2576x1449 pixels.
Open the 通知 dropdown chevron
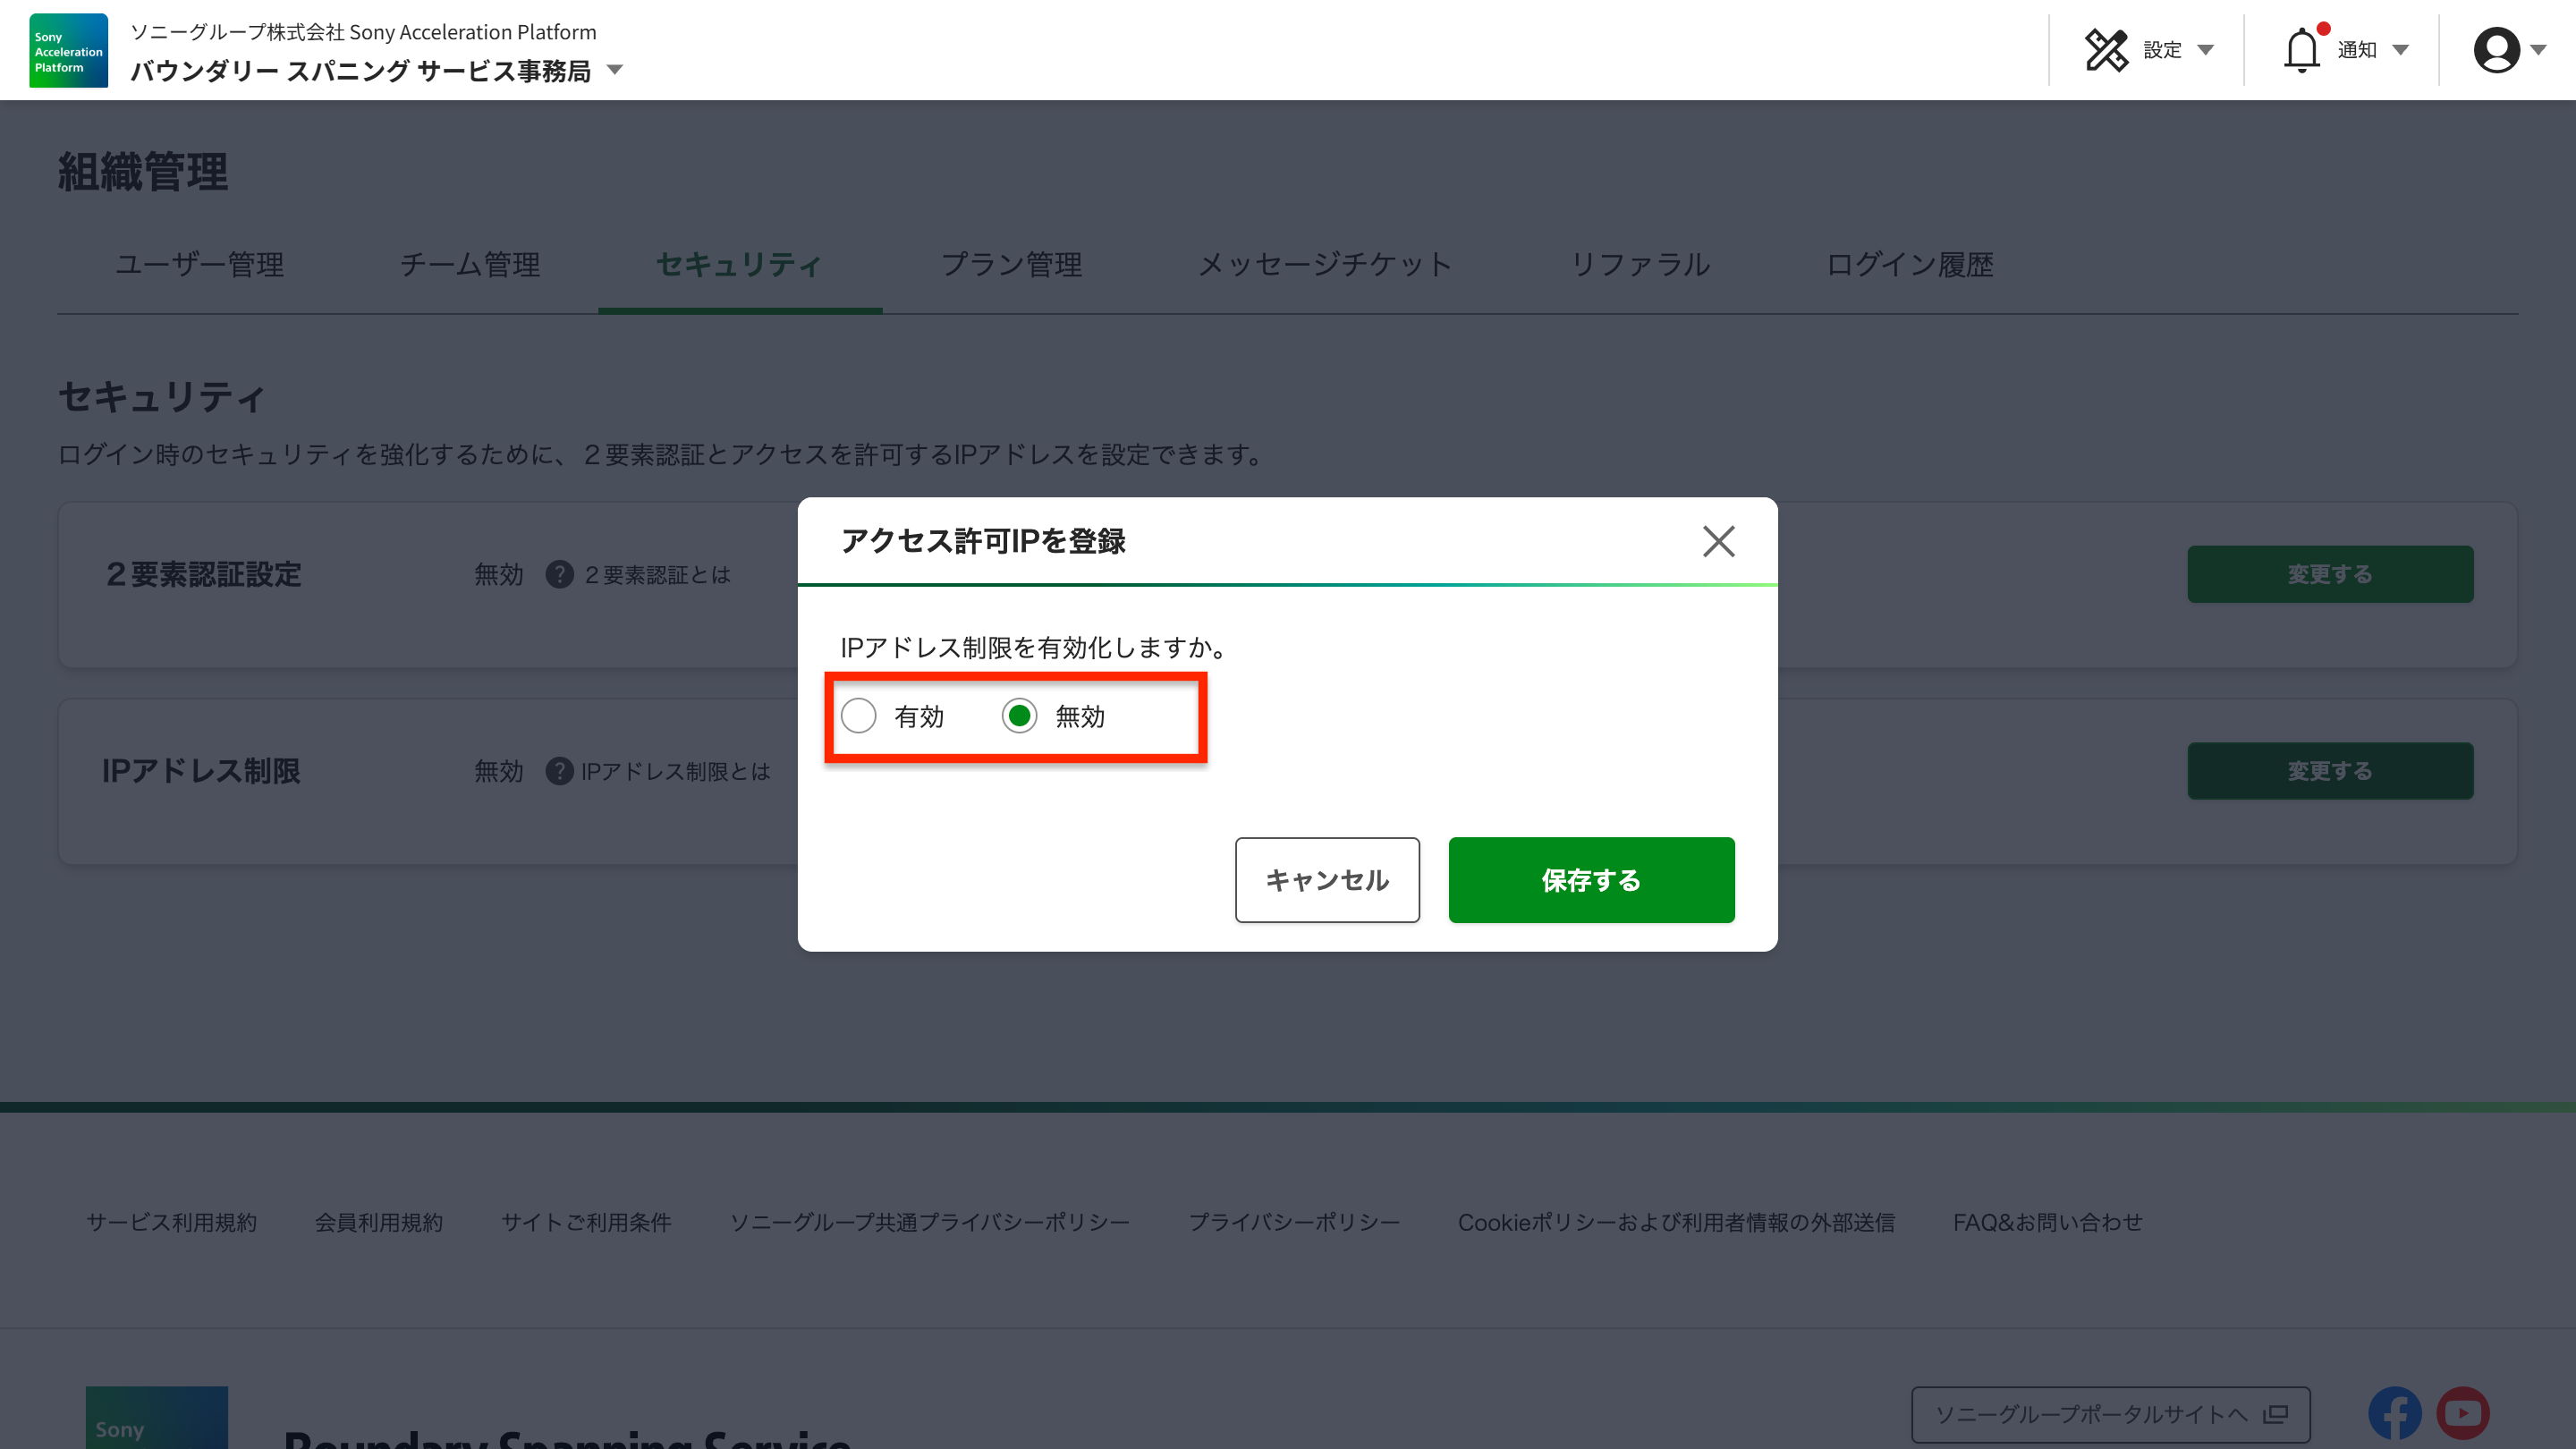tap(2400, 50)
